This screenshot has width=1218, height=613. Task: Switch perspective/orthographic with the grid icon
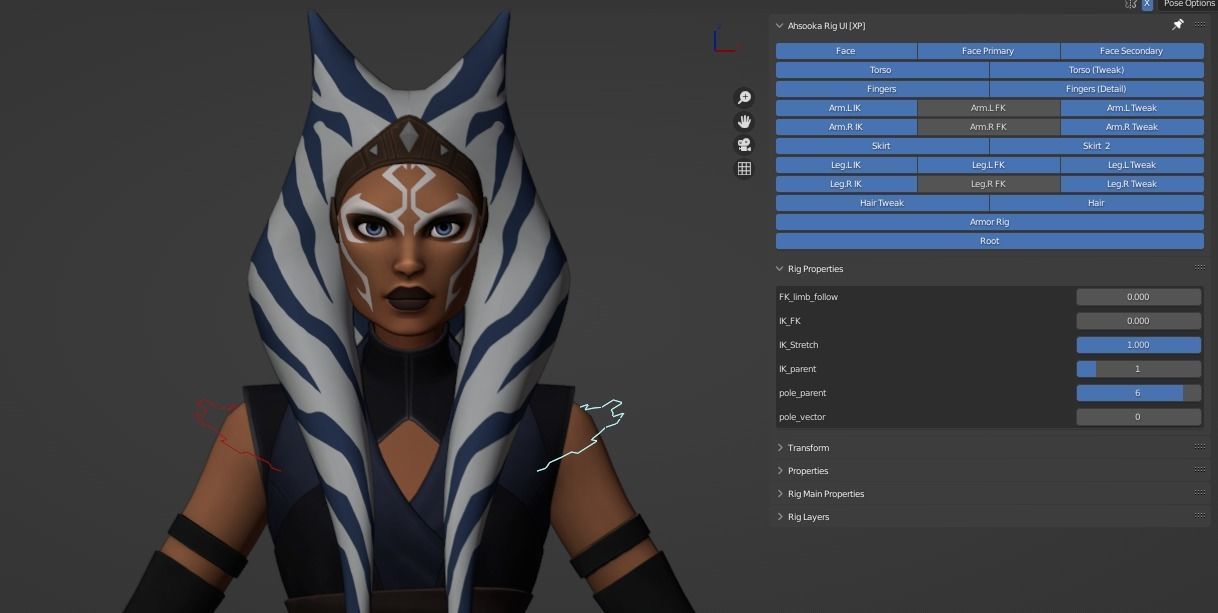coord(744,169)
